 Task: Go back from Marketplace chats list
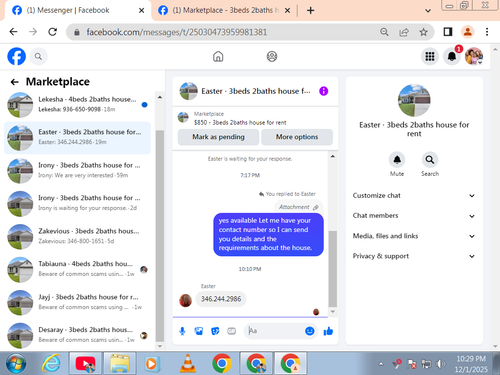[x=14, y=82]
